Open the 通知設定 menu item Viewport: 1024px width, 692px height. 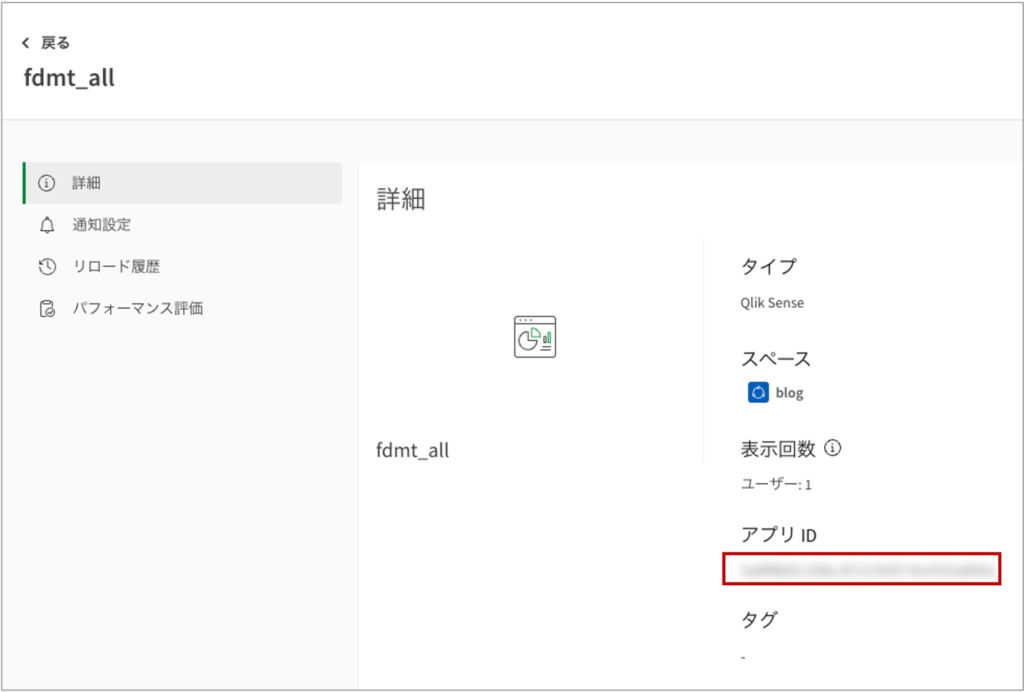pos(101,225)
